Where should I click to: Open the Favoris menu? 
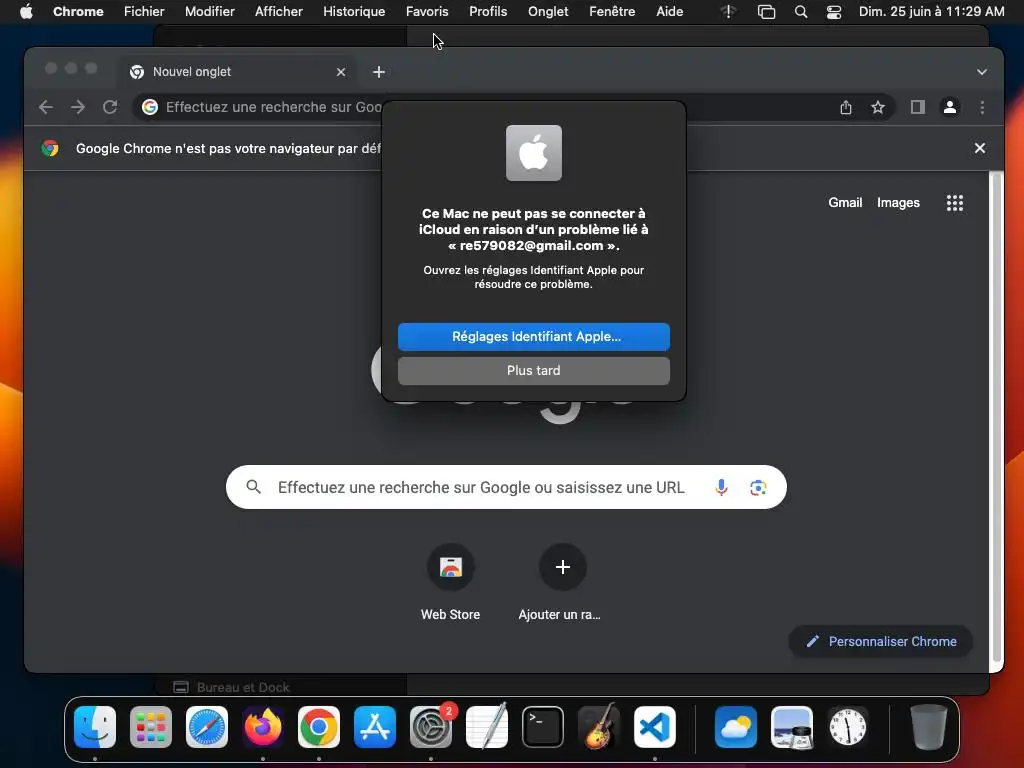pos(426,11)
